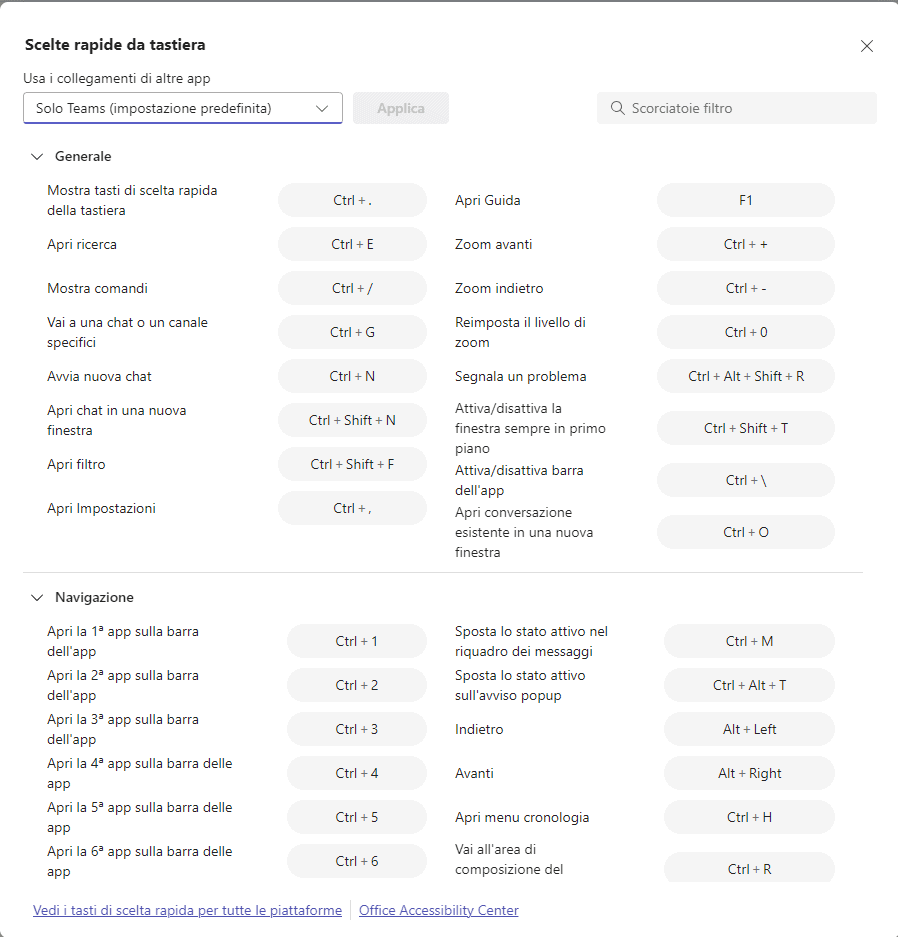Viewport: 898px width, 937px height.
Task: Click the Applica button
Action: (400, 108)
